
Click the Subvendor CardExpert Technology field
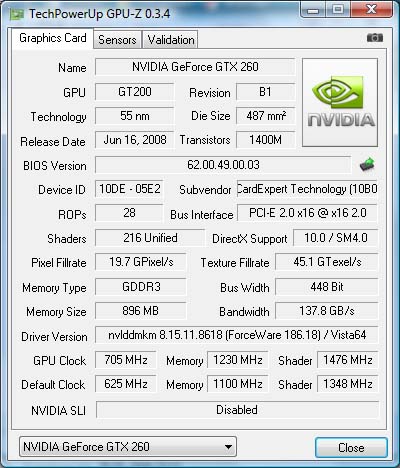tap(307, 189)
